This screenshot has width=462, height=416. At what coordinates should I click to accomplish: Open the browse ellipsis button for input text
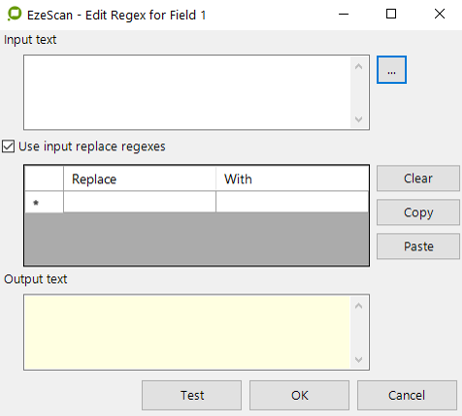tap(391, 70)
